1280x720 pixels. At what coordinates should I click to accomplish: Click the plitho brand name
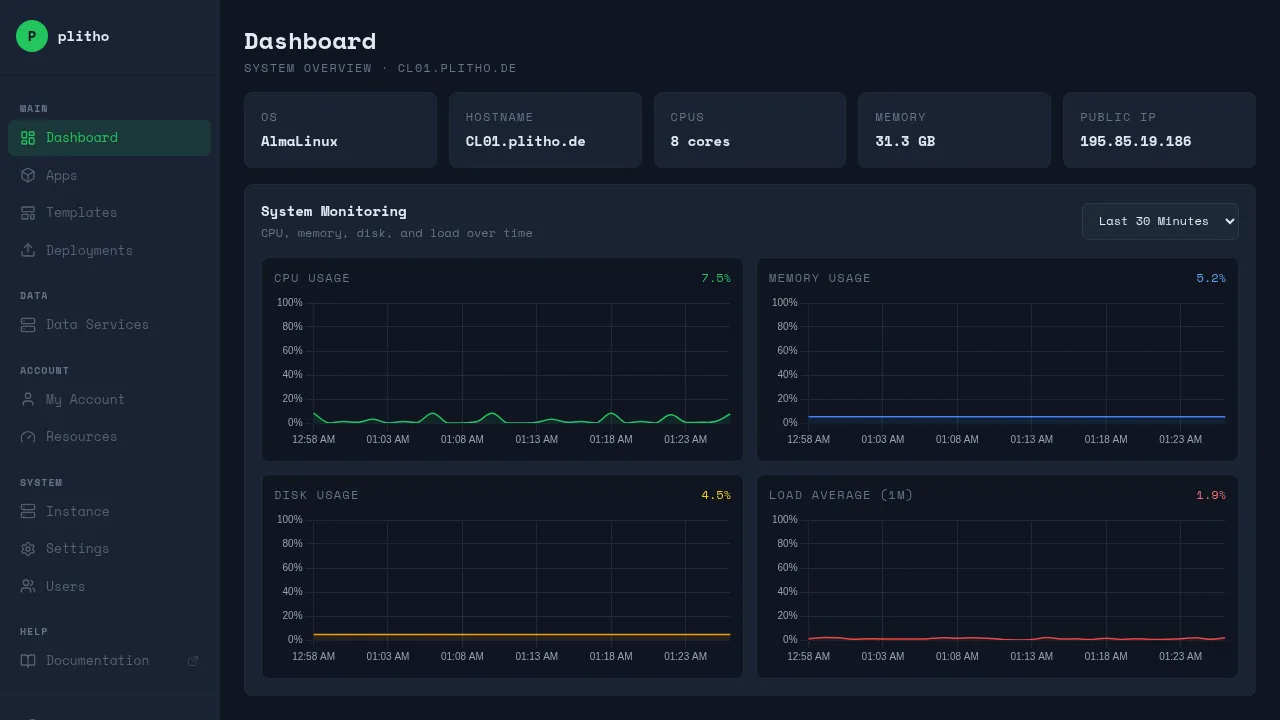click(83, 36)
